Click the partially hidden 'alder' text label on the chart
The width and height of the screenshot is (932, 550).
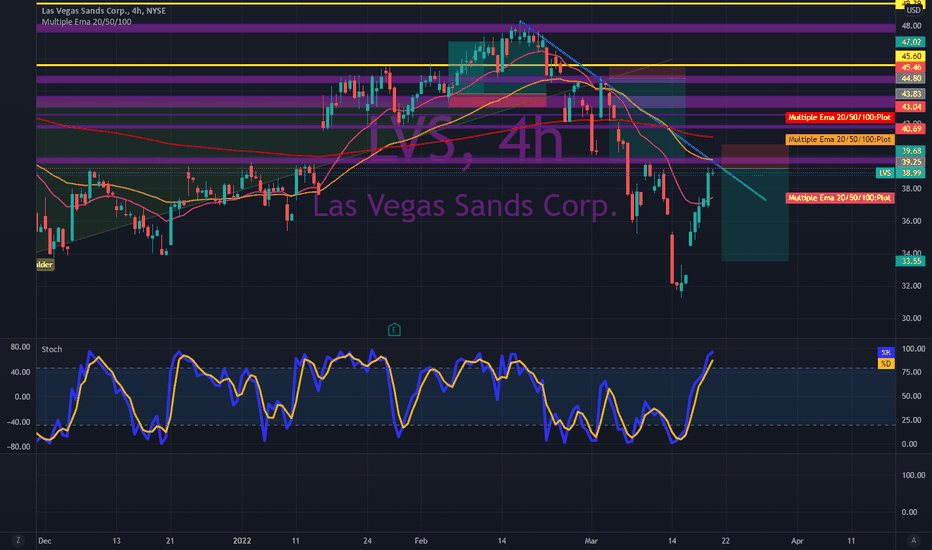tap(45, 265)
